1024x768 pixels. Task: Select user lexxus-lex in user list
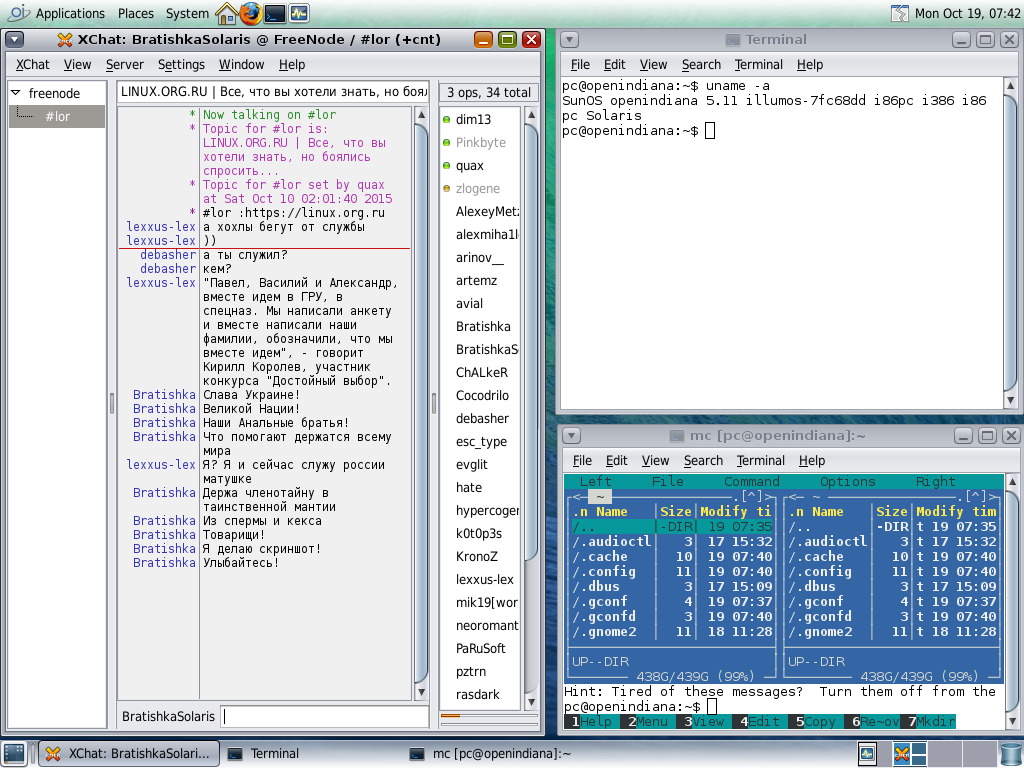point(485,579)
